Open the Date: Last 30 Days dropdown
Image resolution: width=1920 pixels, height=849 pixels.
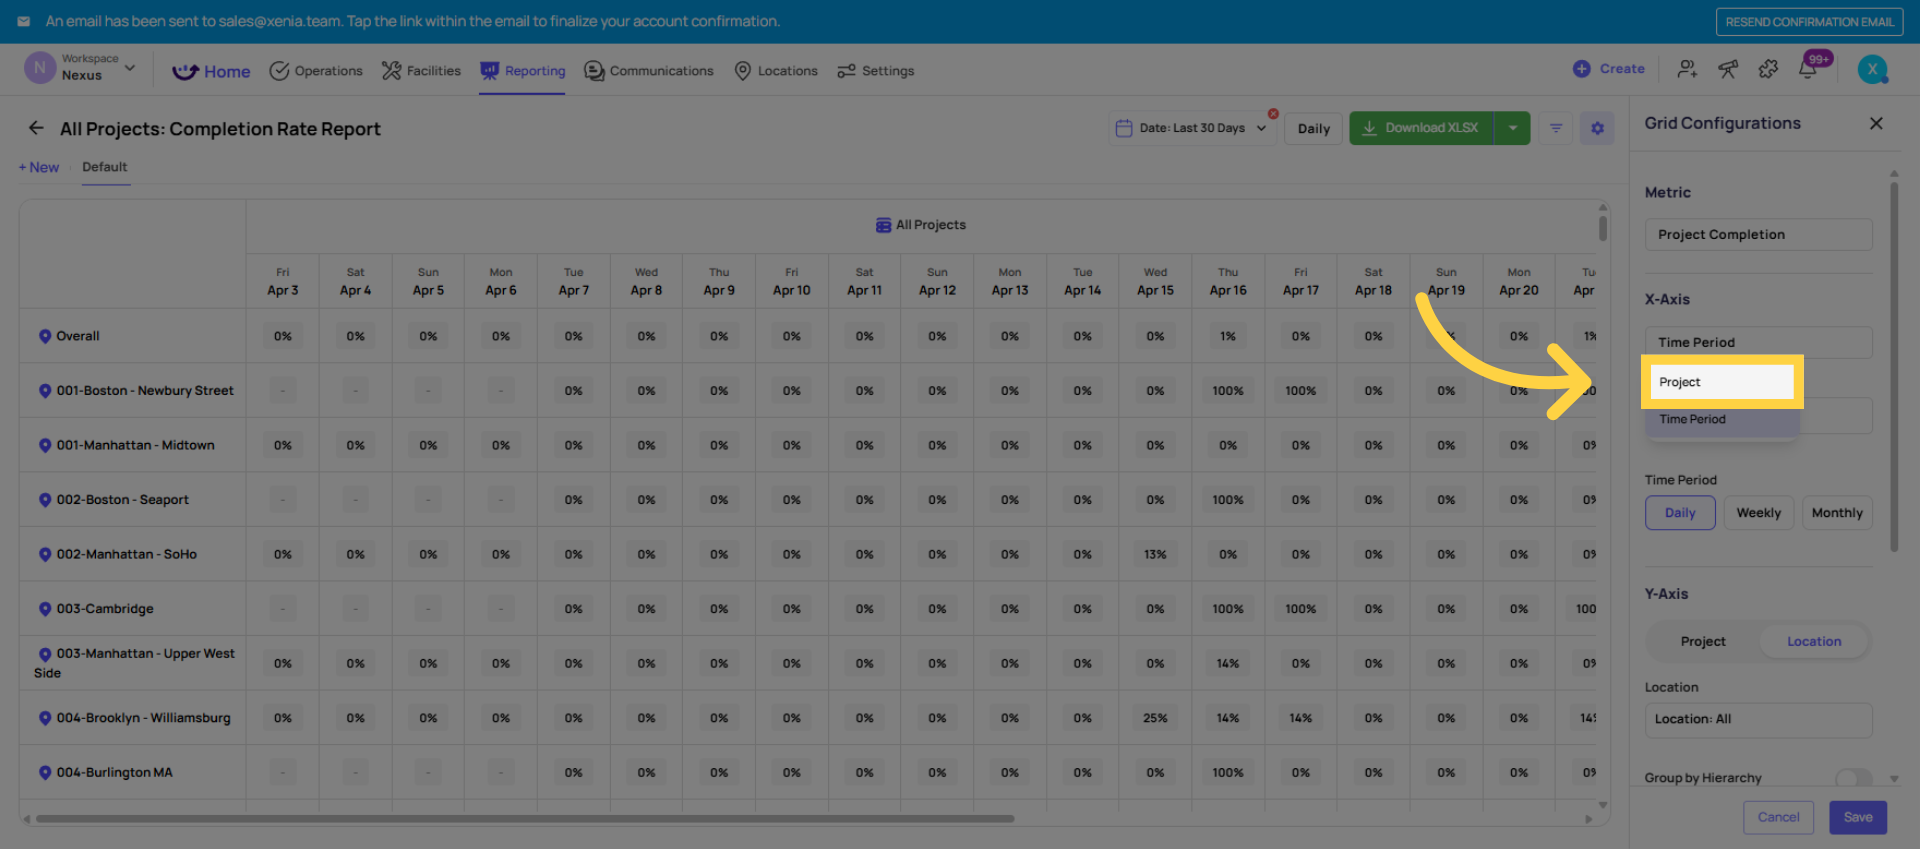click(x=1192, y=128)
